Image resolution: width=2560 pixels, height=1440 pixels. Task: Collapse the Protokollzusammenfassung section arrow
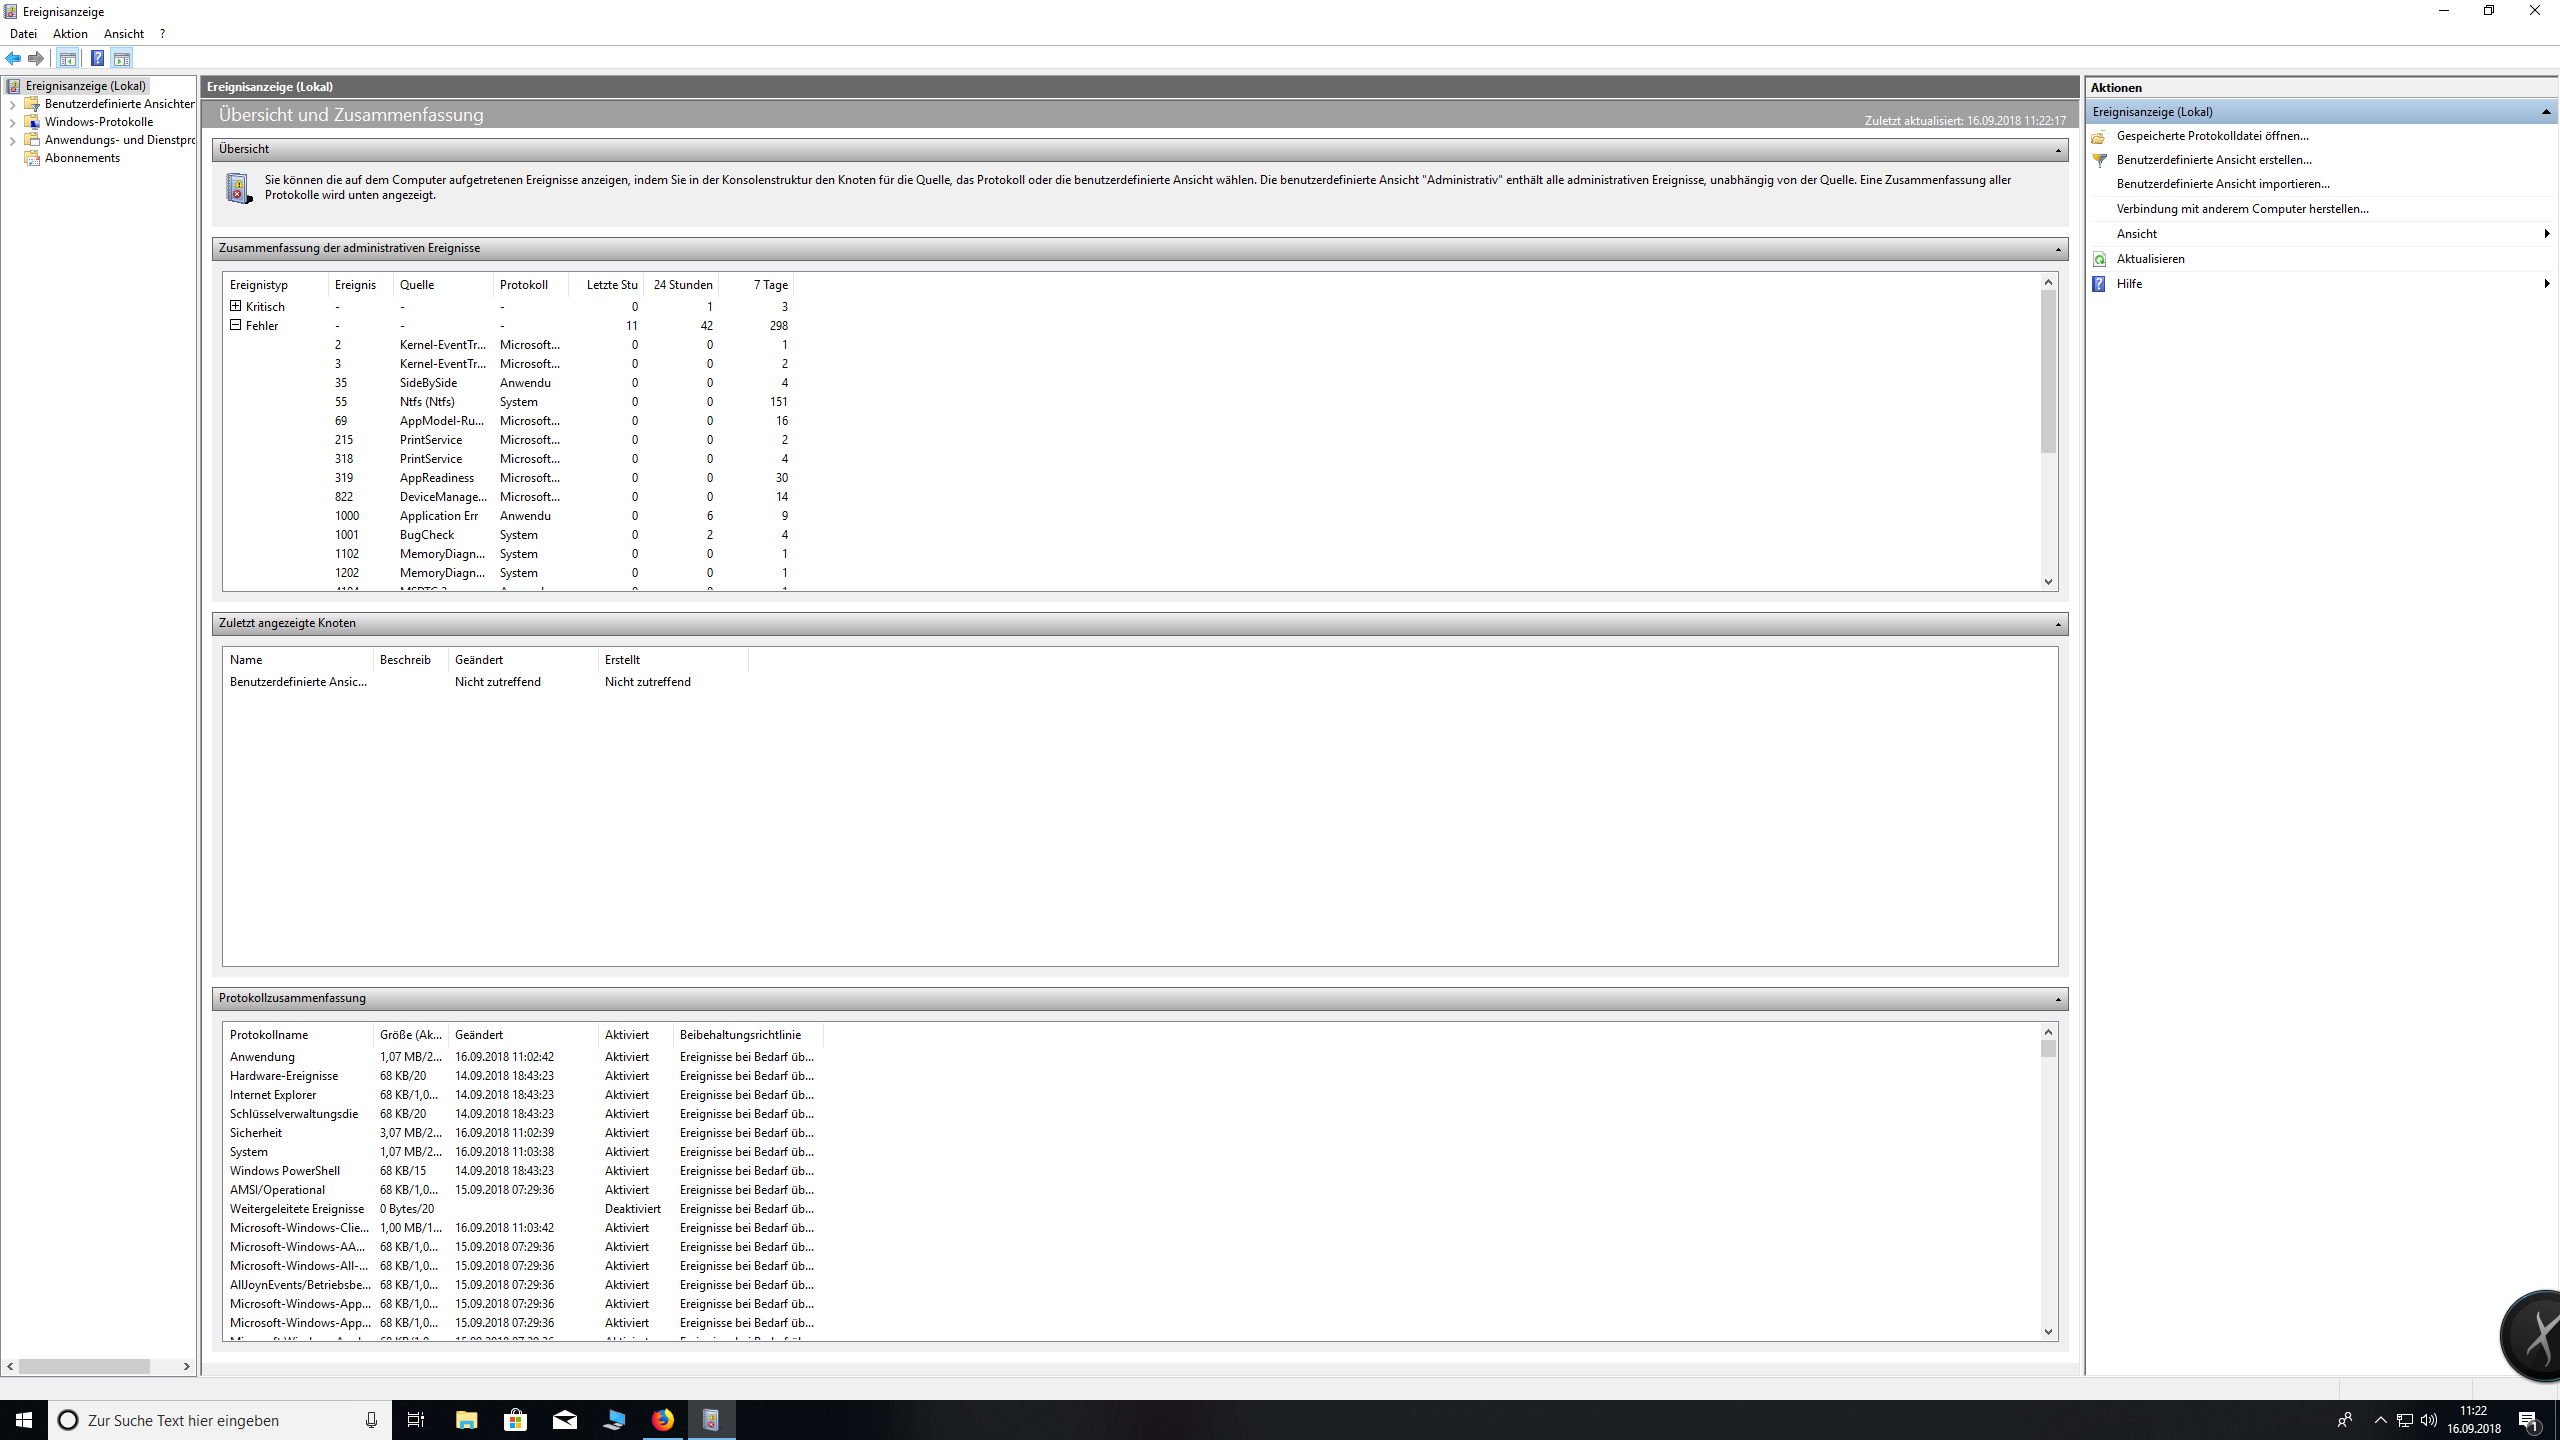click(2058, 999)
